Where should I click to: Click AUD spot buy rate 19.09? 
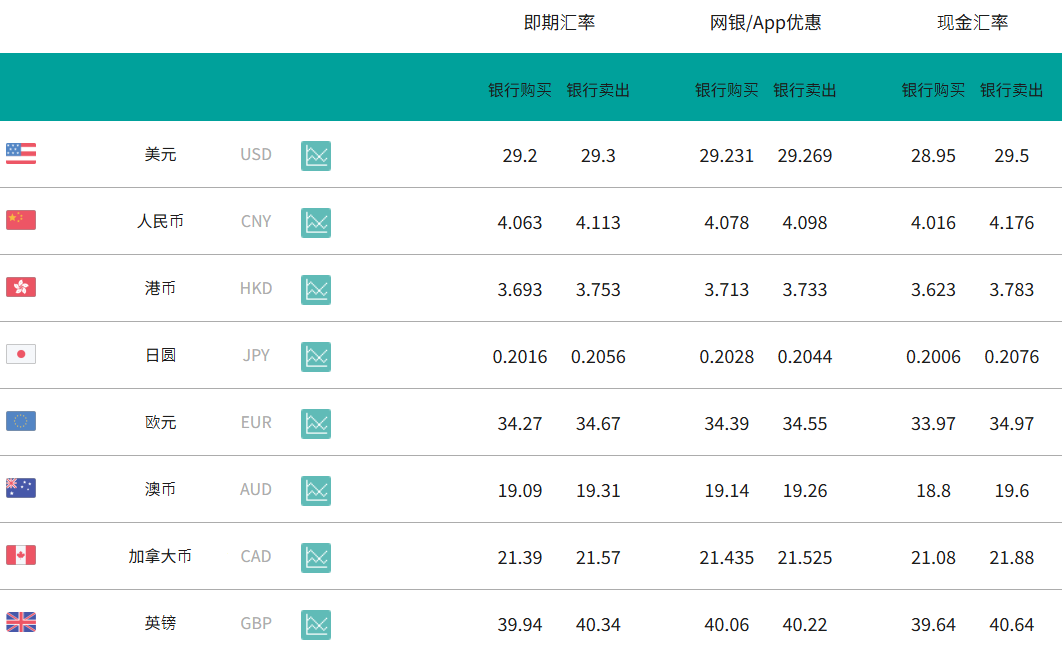[519, 491]
